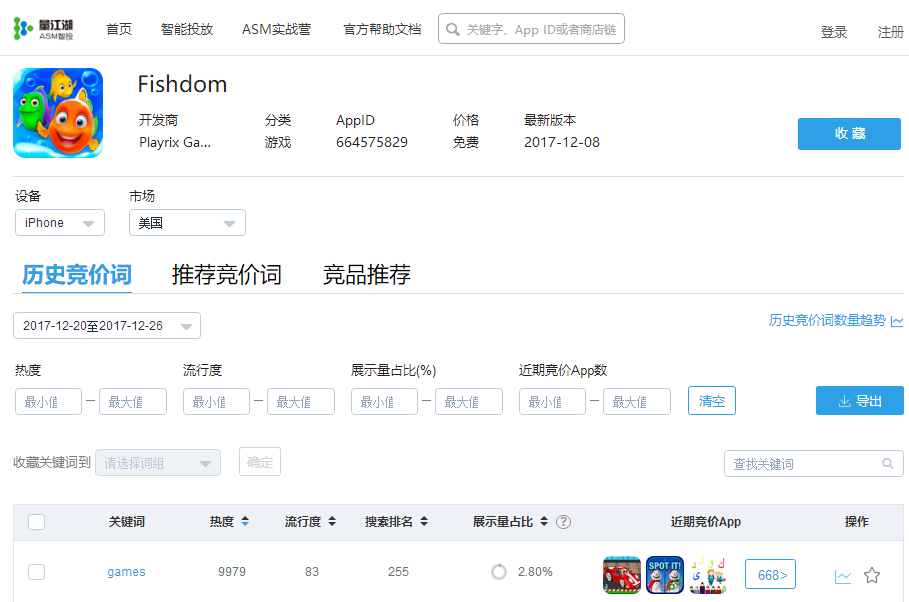
Task: Toggle the select-all checkbox in table header
Action: tap(37, 522)
